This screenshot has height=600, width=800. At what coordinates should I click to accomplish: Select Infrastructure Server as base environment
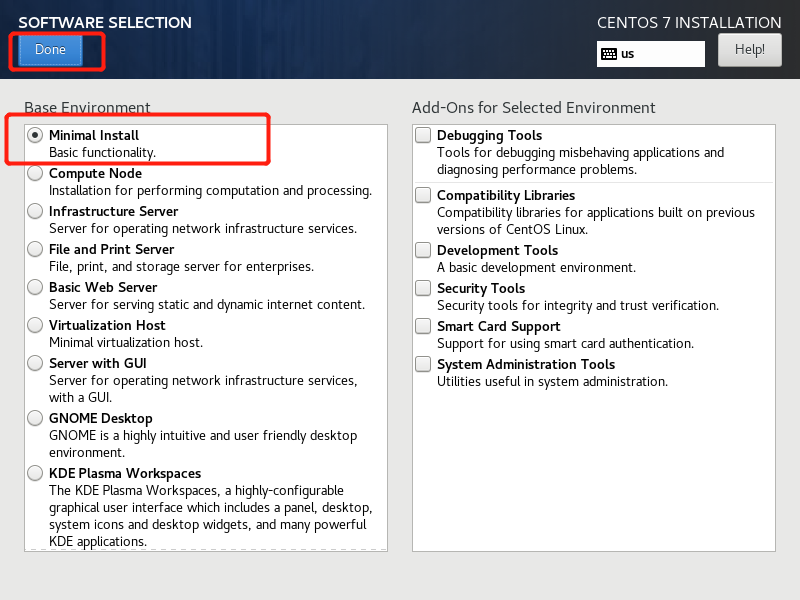coord(36,211)
